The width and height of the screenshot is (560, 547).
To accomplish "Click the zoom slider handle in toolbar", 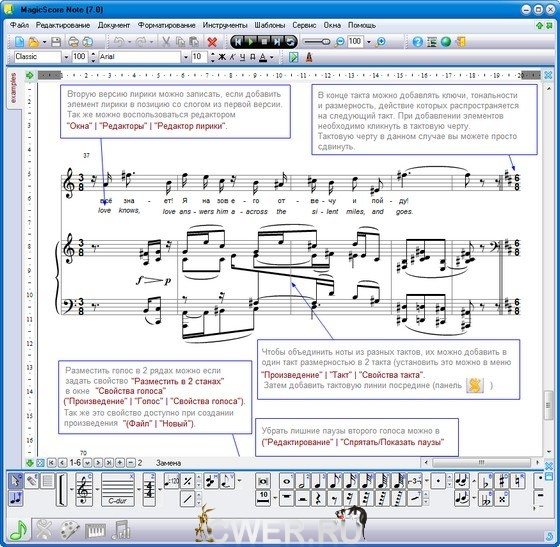I will click(326, 42).
